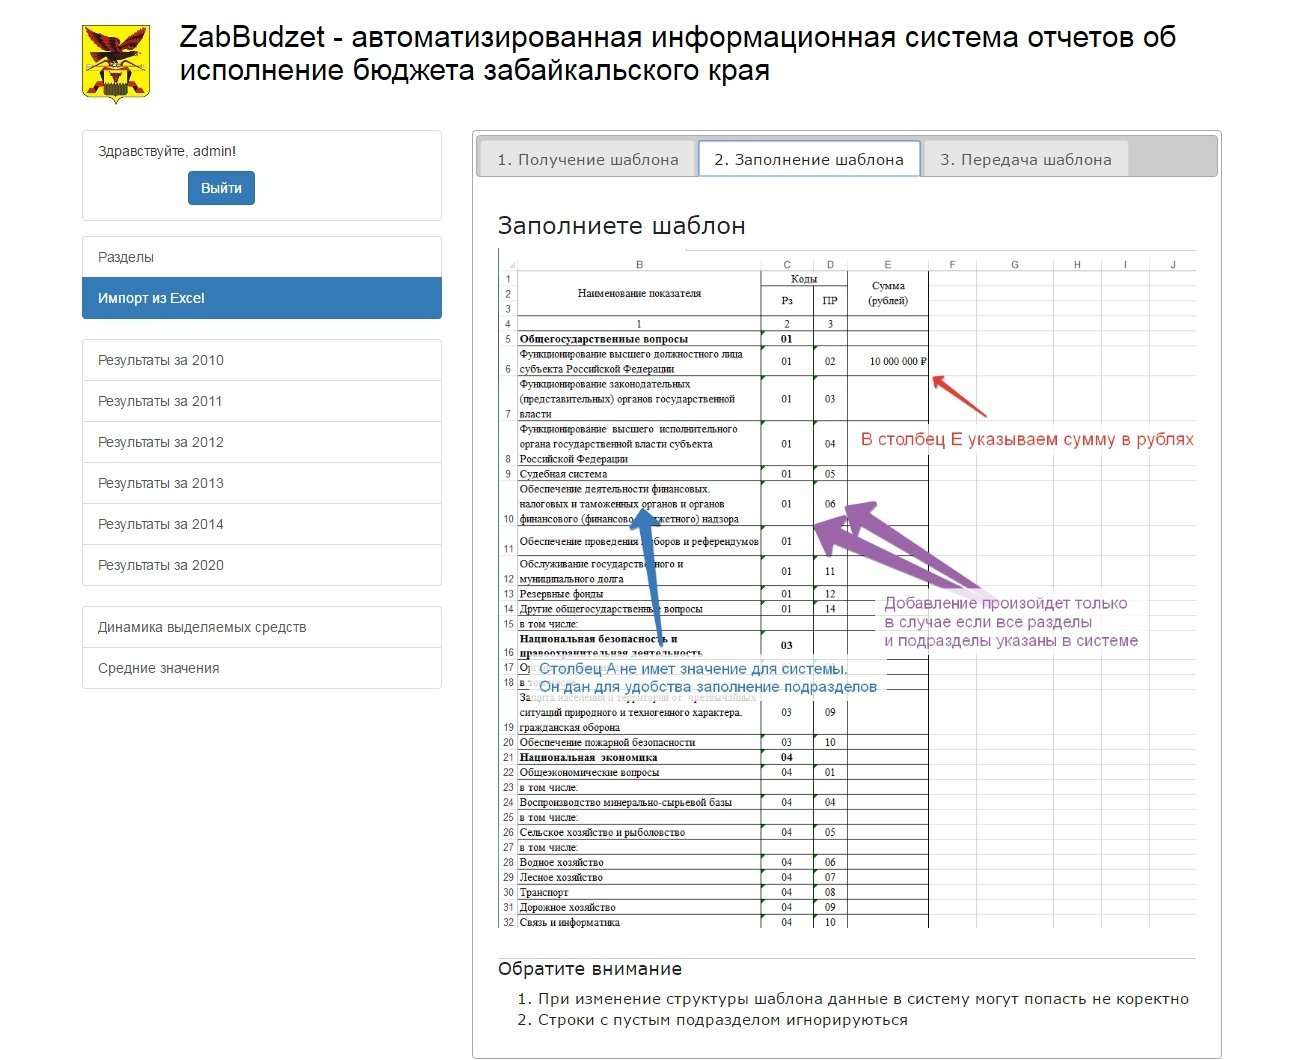Open Результаты за 2010
The height and width of the screenshot is (1060, 1304).
pyautogui.click(x=262, y=360)
